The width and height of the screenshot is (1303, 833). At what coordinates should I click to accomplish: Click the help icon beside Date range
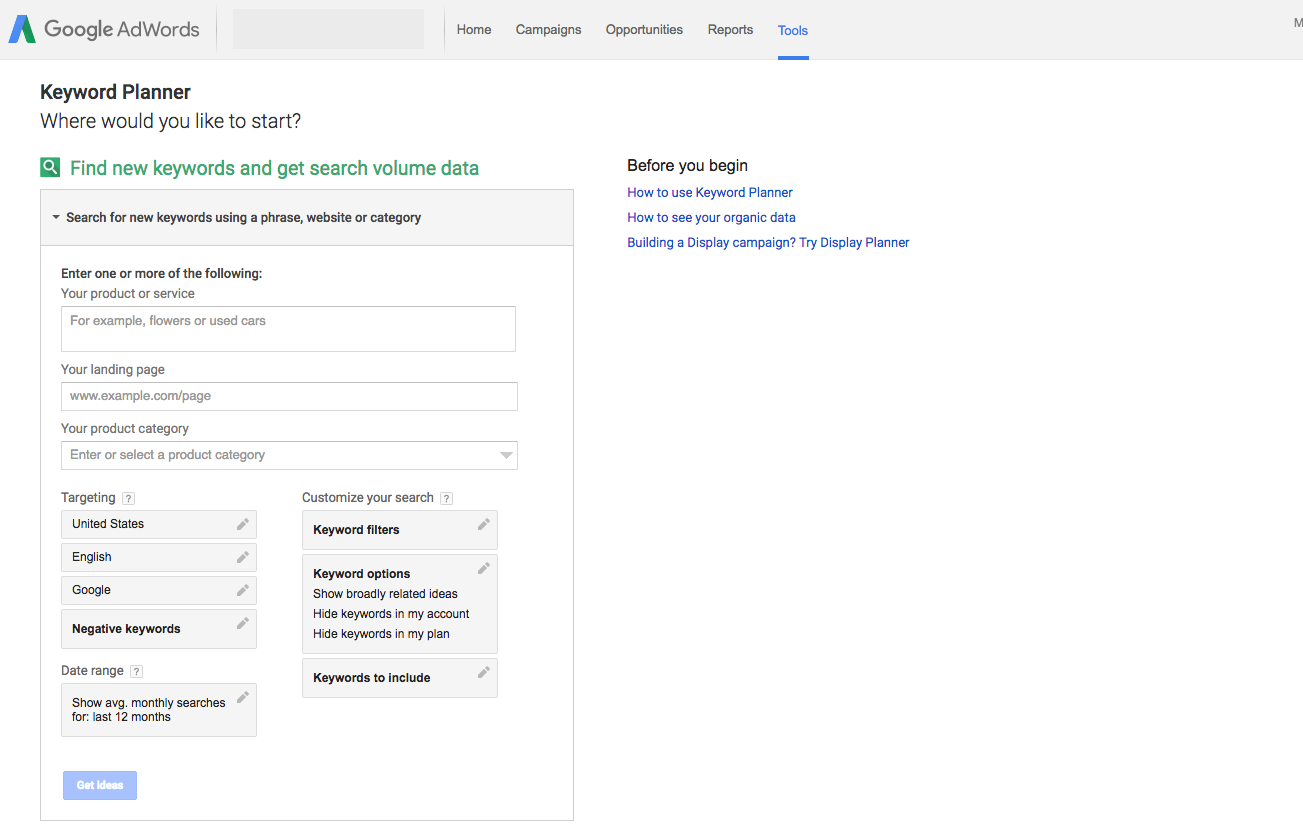(137, 672)
